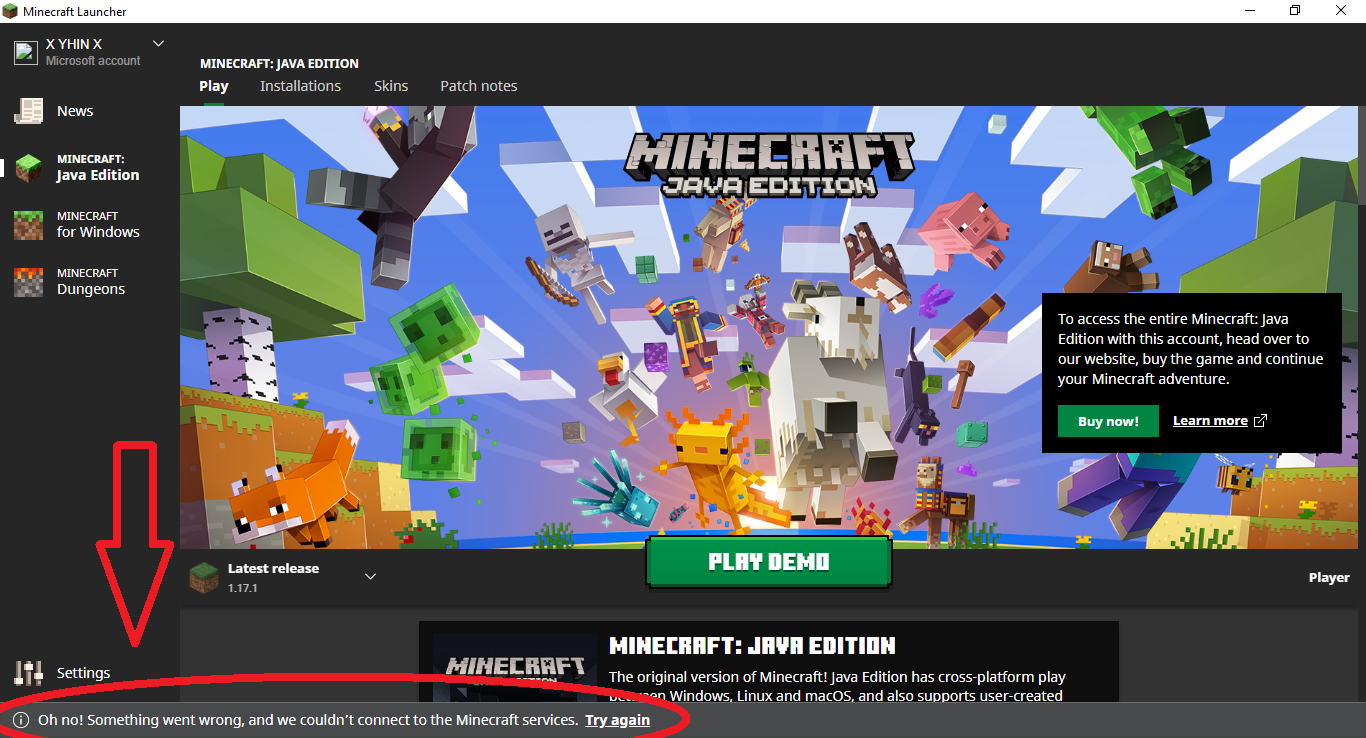Click the News newspaper icon
Viewport: 1366px width, 738px height.
(28, 111)
